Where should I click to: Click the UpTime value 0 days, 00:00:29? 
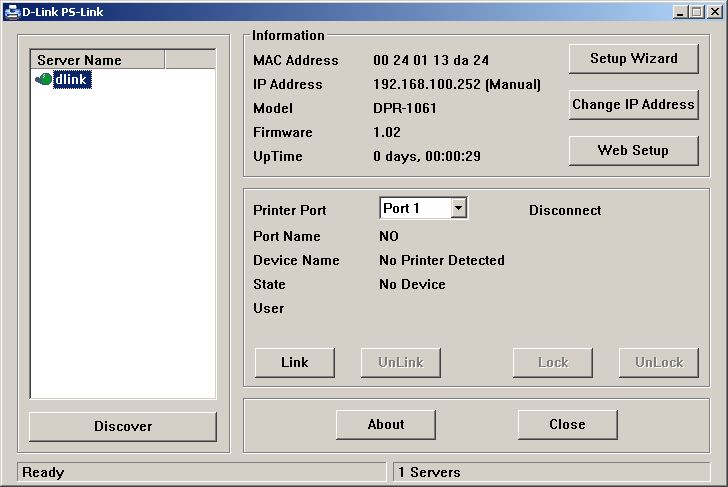[x=427, y=156]
